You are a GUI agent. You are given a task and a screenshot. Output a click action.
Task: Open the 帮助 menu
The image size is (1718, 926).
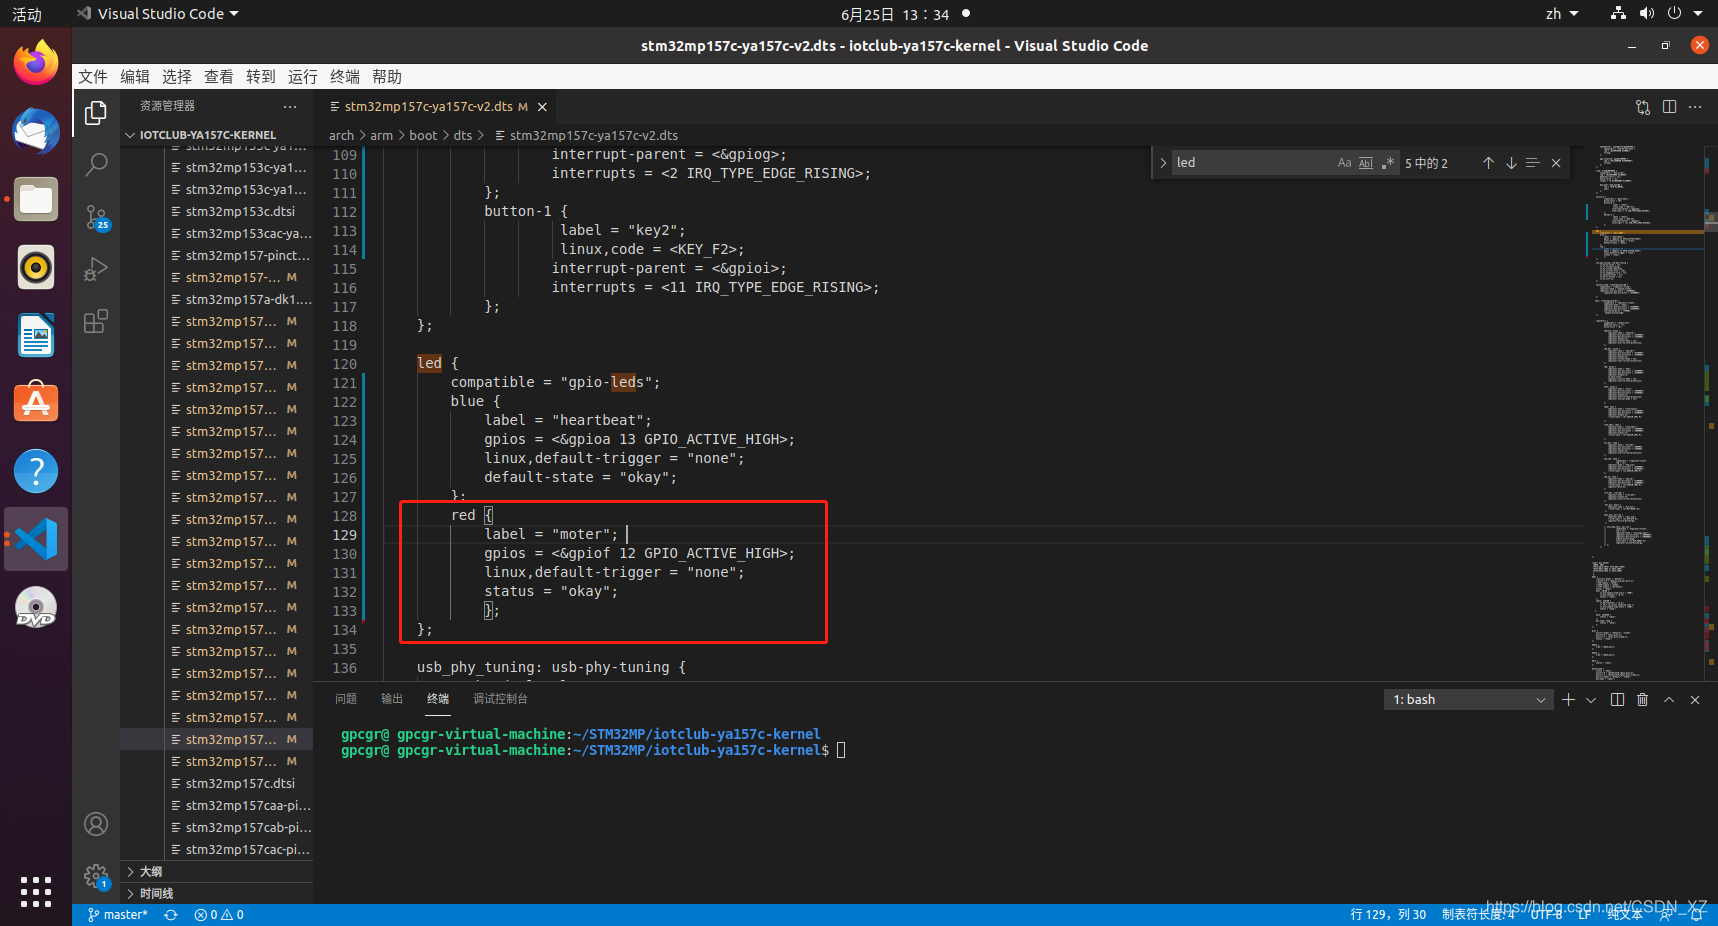click(387, 77)
